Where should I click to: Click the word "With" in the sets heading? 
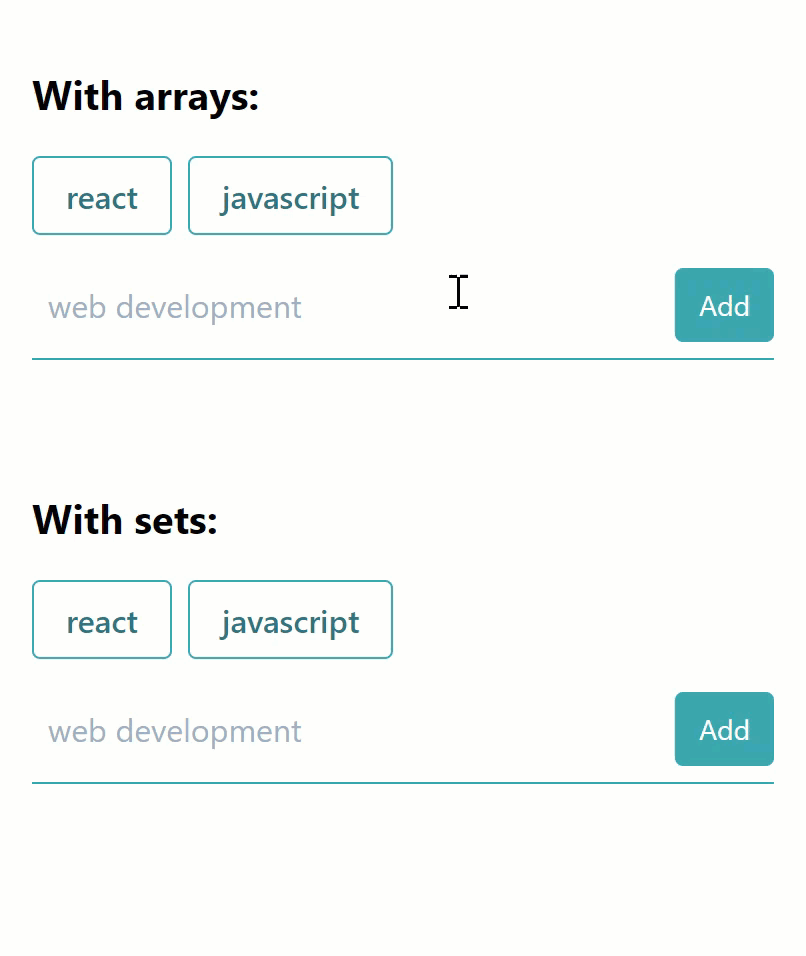tap(77, 519)
